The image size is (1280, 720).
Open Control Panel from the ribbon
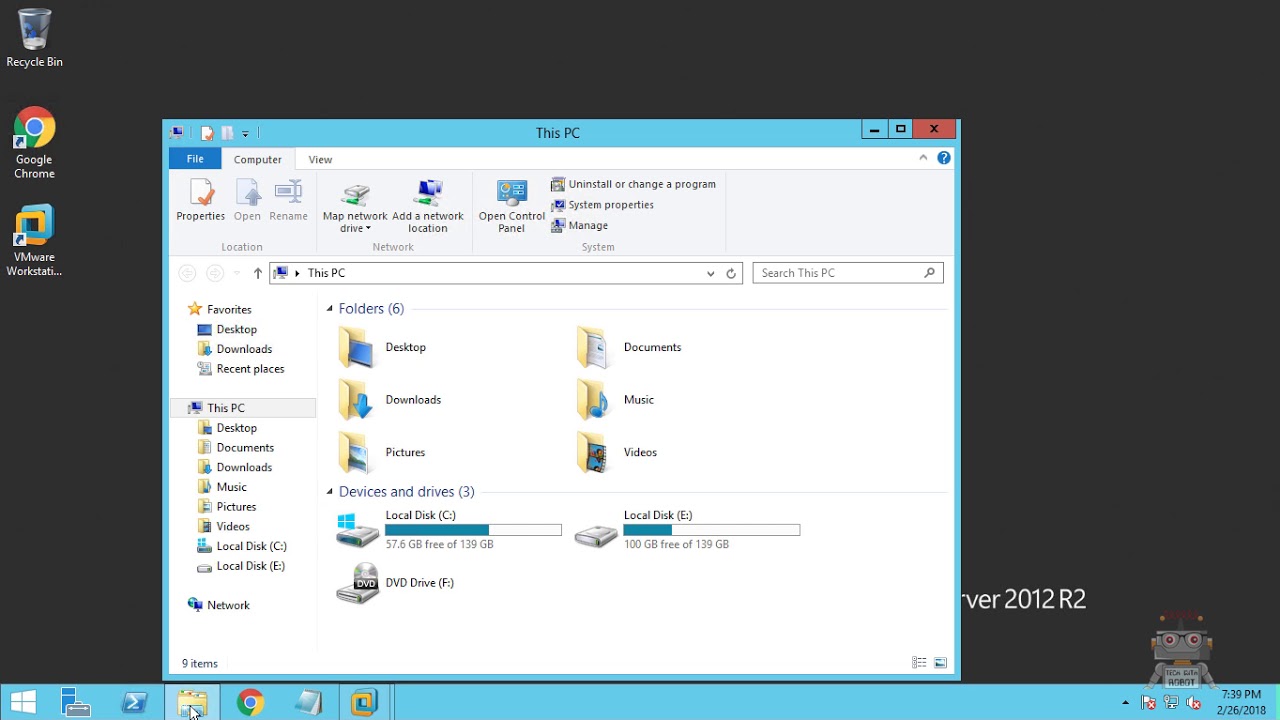(x=511, y=206)
